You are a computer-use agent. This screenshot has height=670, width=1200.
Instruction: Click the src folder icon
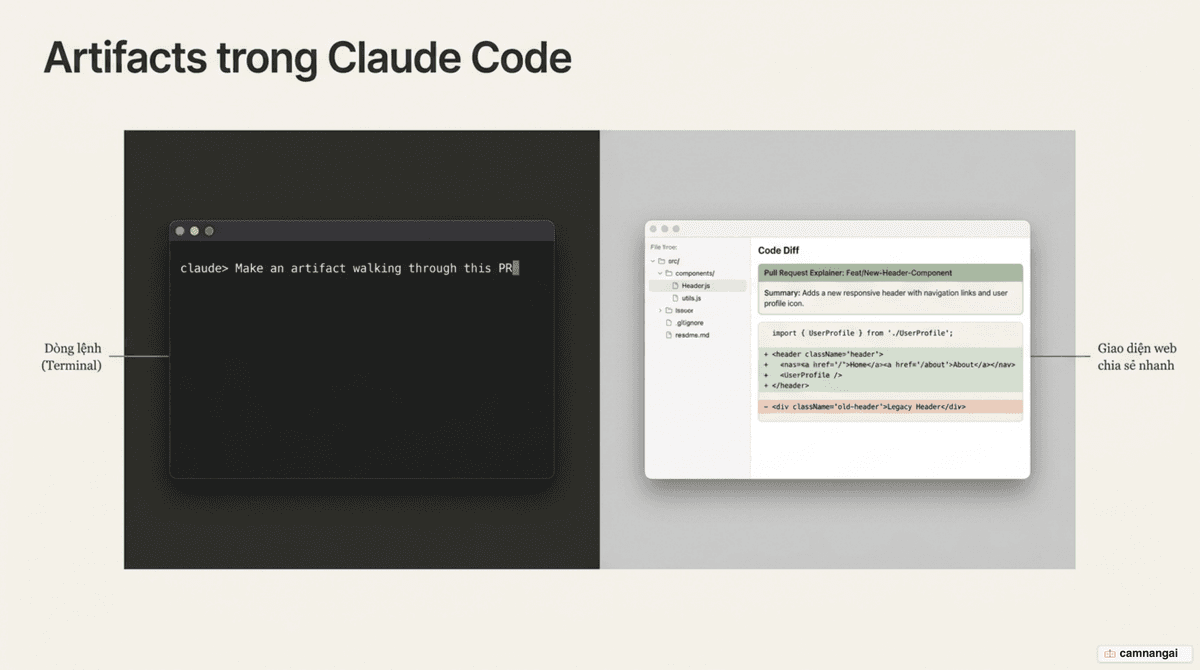pos(661,261)
